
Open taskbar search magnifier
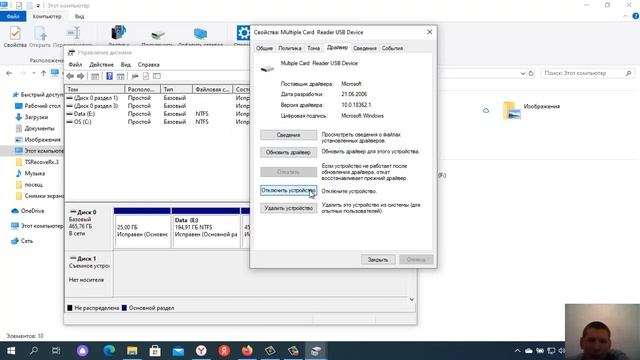coord(34,351)
